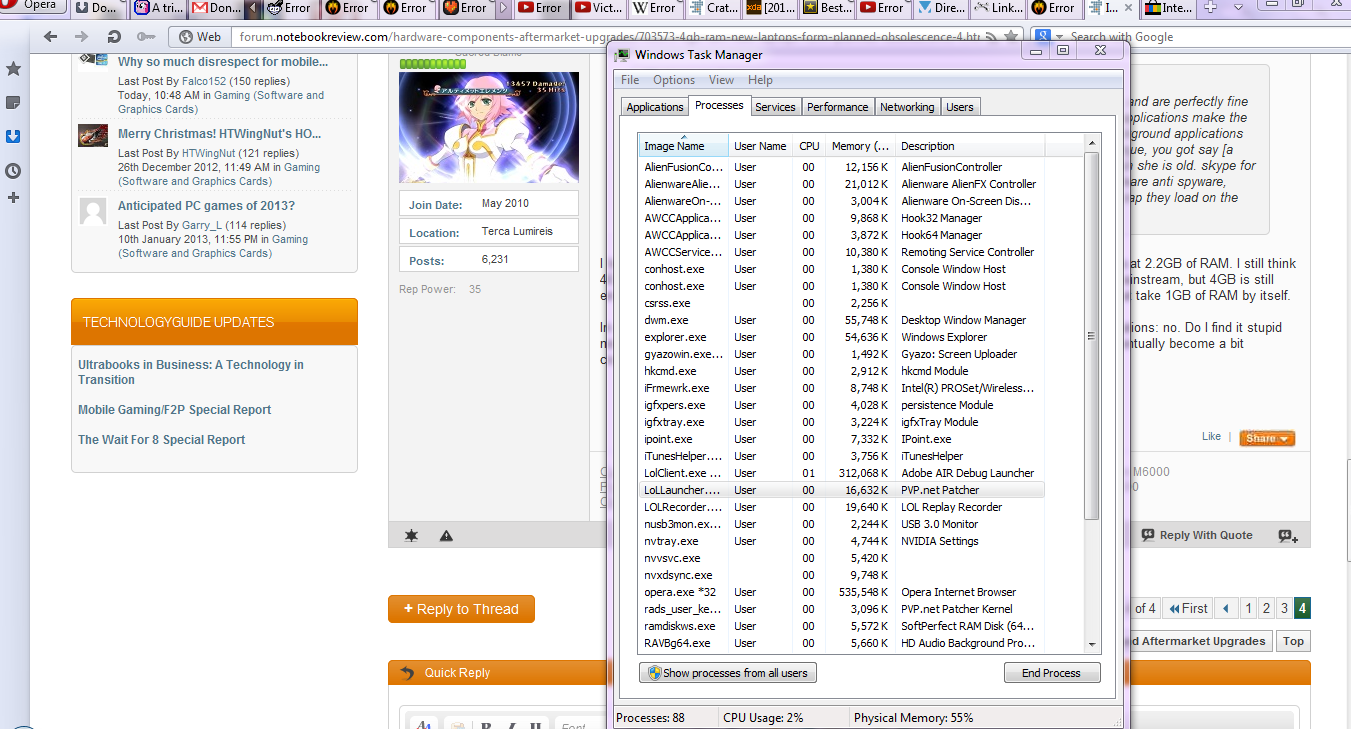Open the new tab plus button

pos(1211,8)
